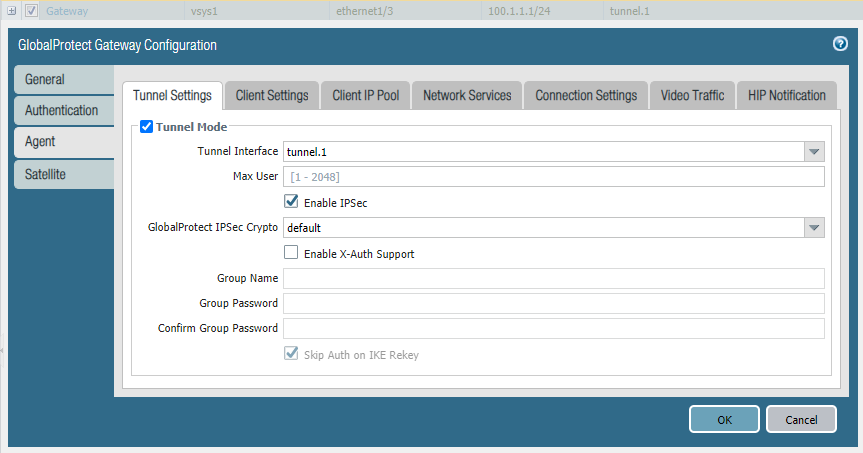Select the Agent side tab

(64, 142)
